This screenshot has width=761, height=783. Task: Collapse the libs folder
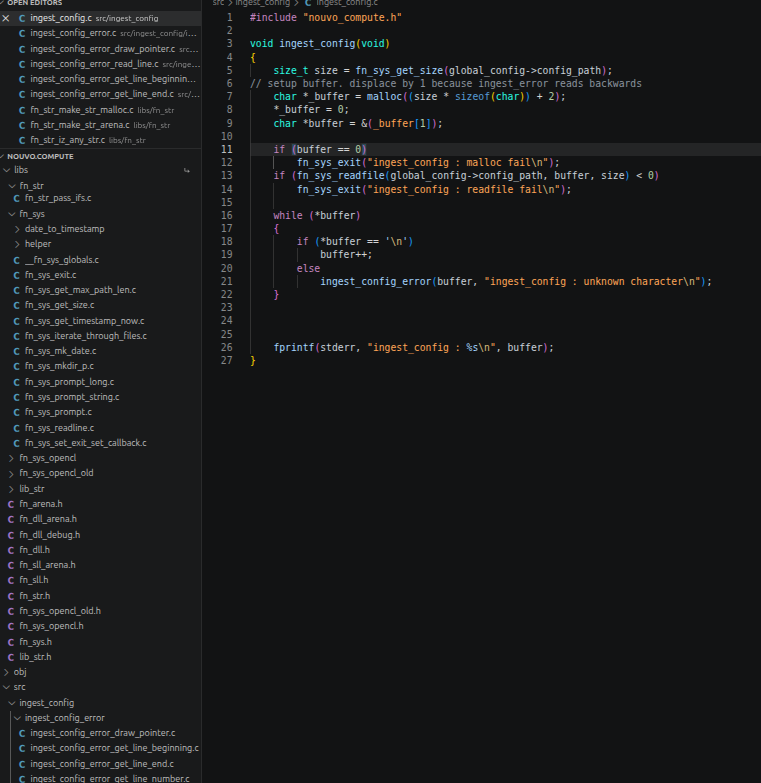7,170
